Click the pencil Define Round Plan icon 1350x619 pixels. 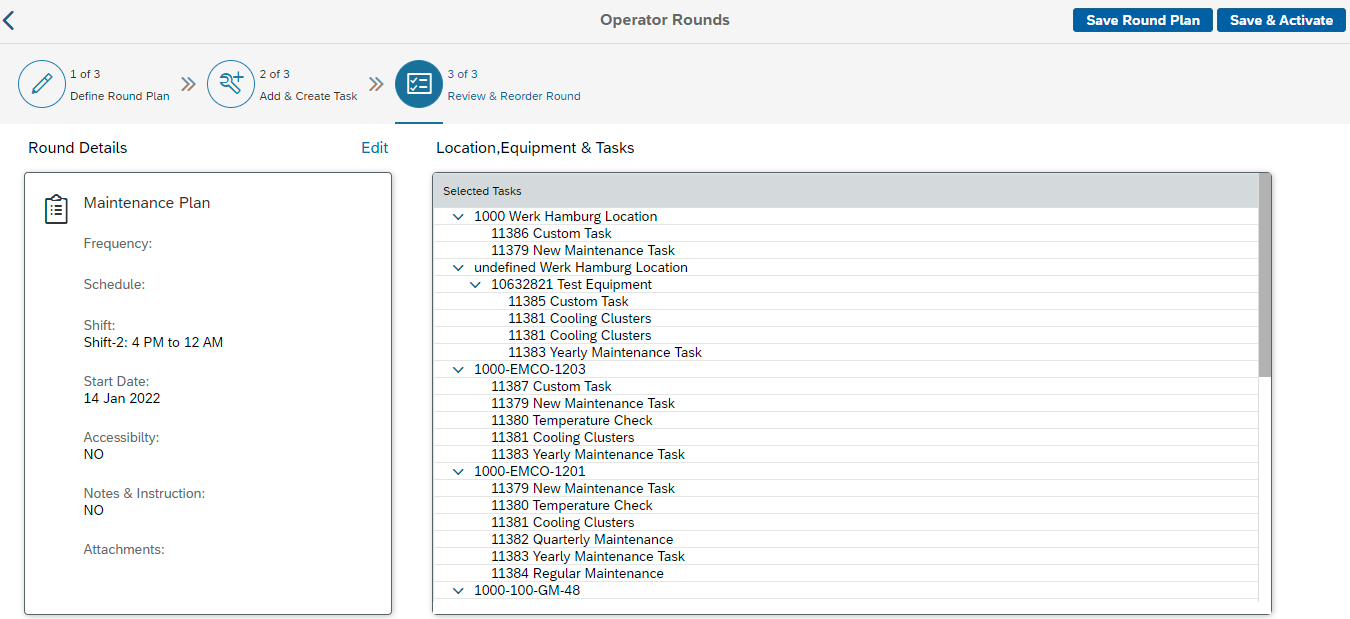pyautogui.click(x=42, y=85)
